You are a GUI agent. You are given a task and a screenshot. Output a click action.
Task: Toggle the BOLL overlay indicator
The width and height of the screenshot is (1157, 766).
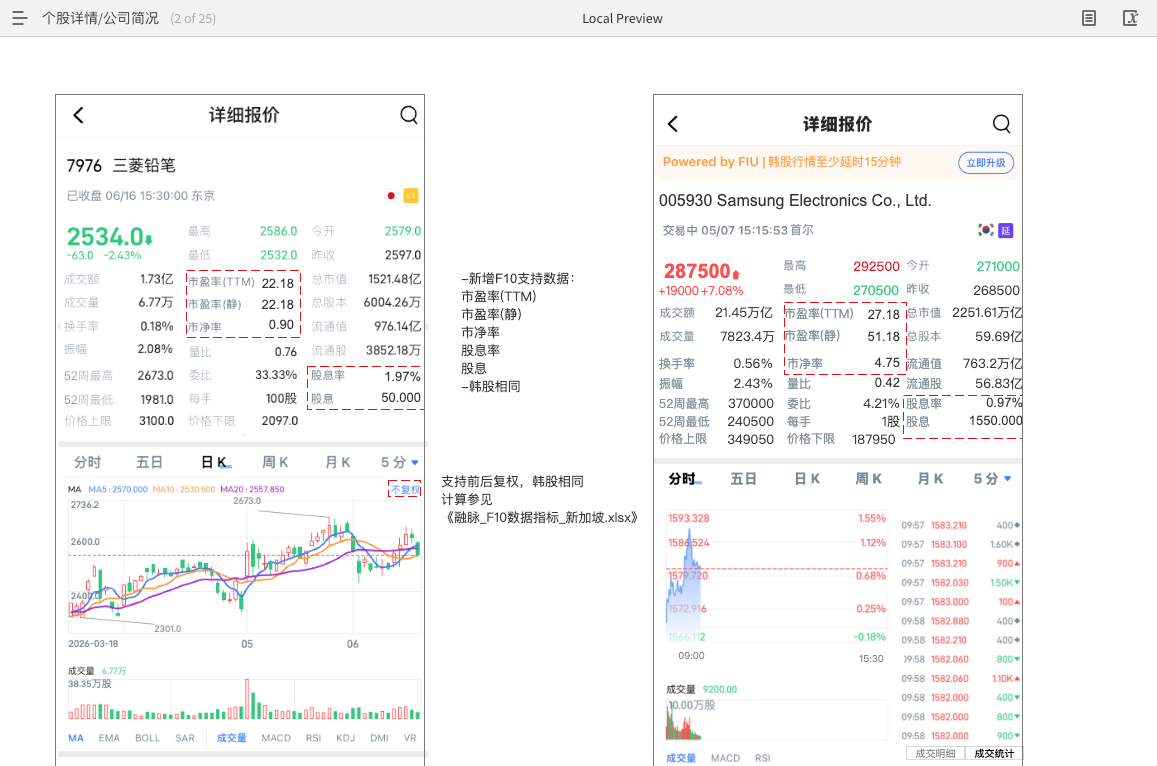[x=148, y=738]
